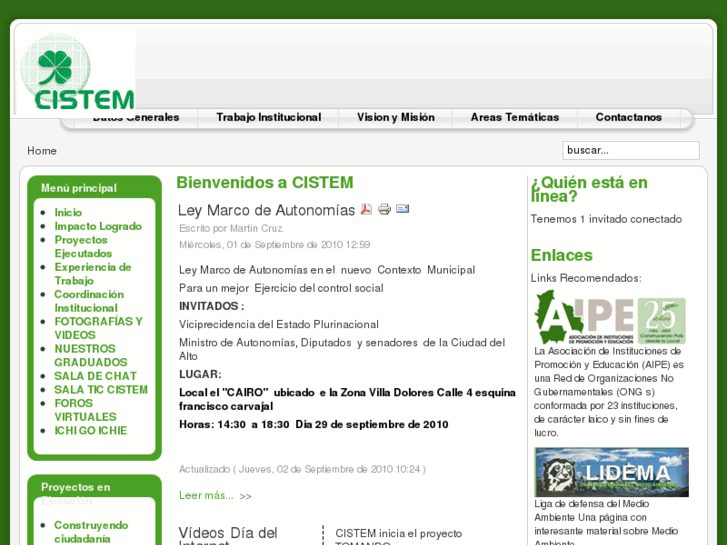
Task: Click the Links Recomendados: text
Action: click(x=586, y=278)
